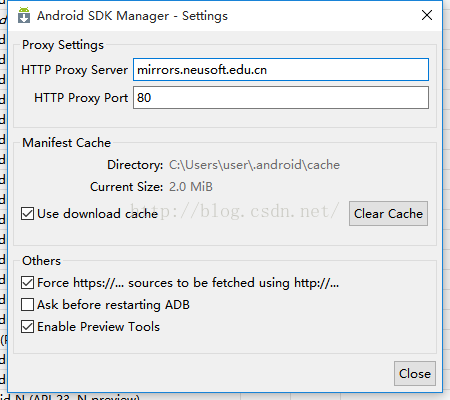Click the Directory: label
450x400 pixels.
(x=135, y=165)
